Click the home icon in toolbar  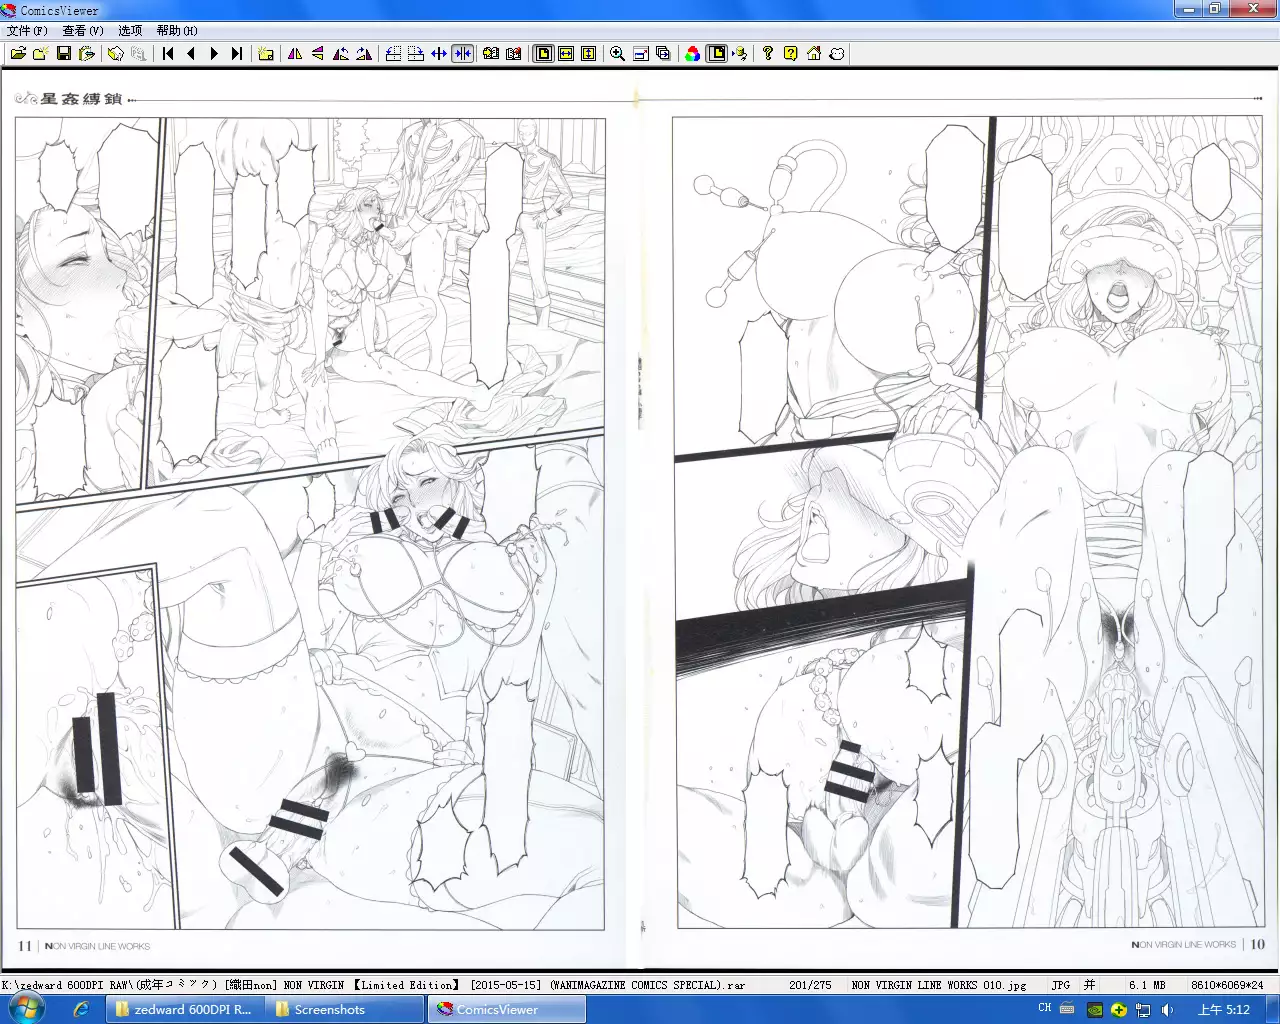click(x=814, y=54)
